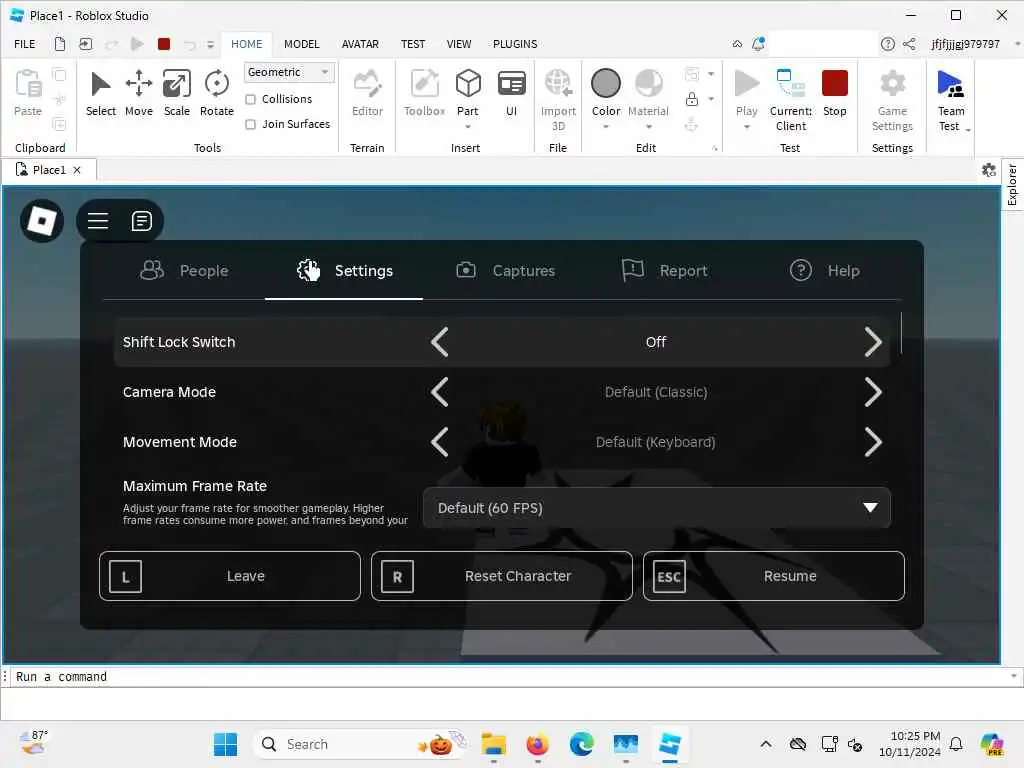Enable the Collisions checkbox
The image size is (1024, 768).
pyautogui.click(x=250, y=99)
